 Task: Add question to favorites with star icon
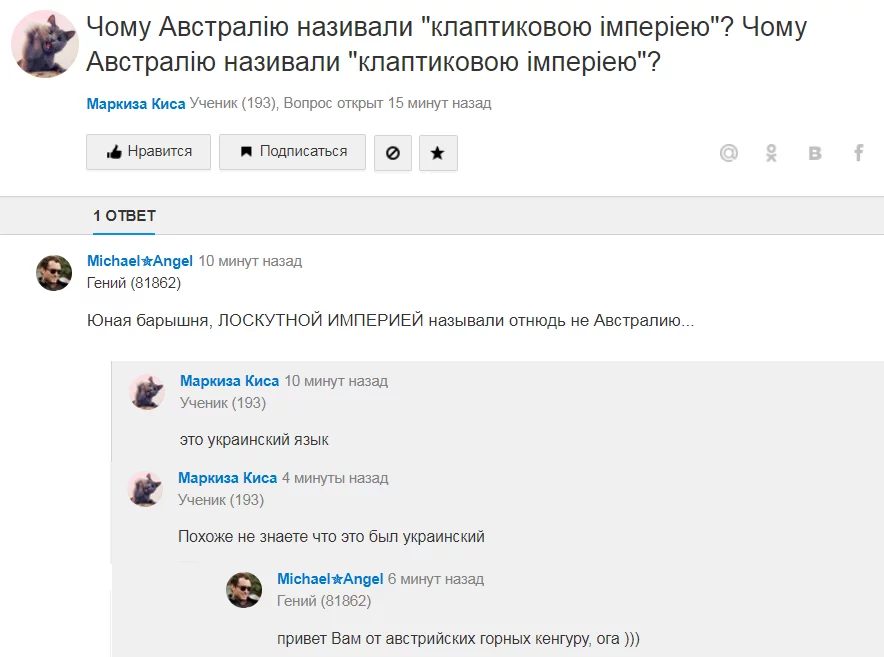point(438,153)
